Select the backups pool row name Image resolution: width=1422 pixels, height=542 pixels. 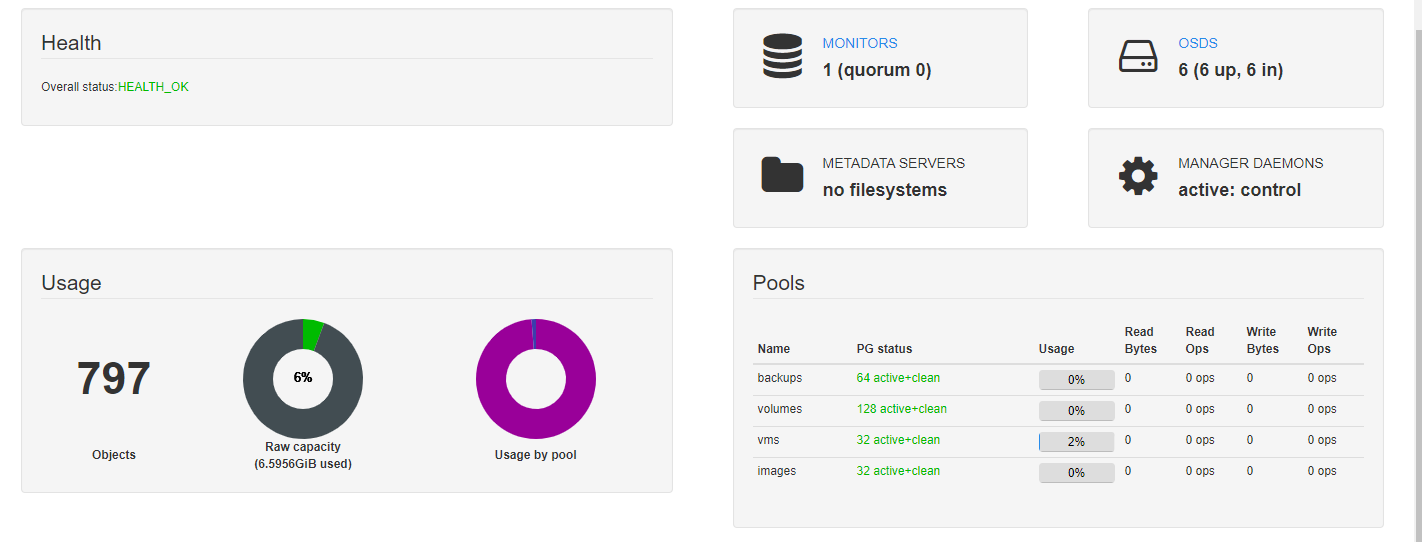[x=780, y=378]
